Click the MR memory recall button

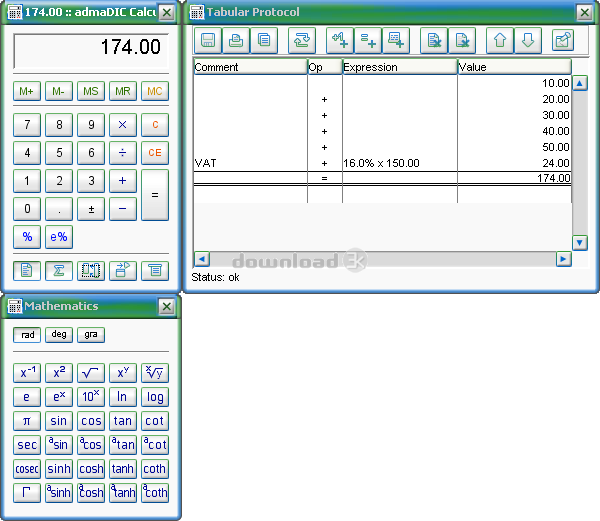(x=123, y=91)
